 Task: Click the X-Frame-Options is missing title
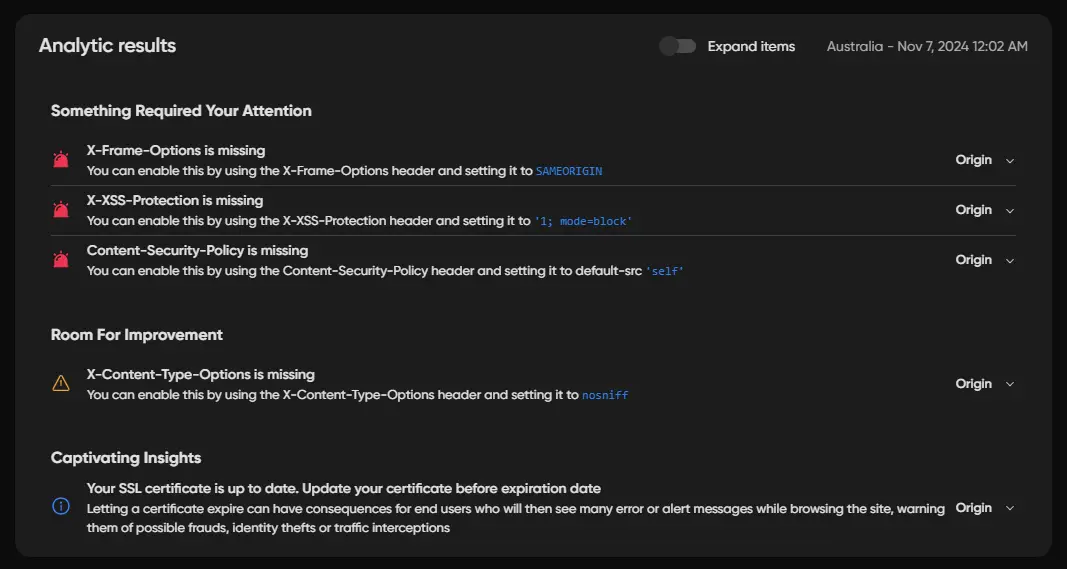point(176,150)
